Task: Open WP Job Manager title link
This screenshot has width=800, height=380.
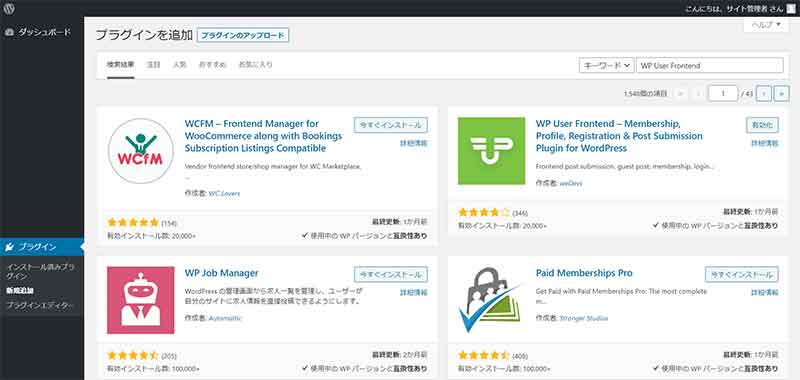Action: tap(221, 273)
